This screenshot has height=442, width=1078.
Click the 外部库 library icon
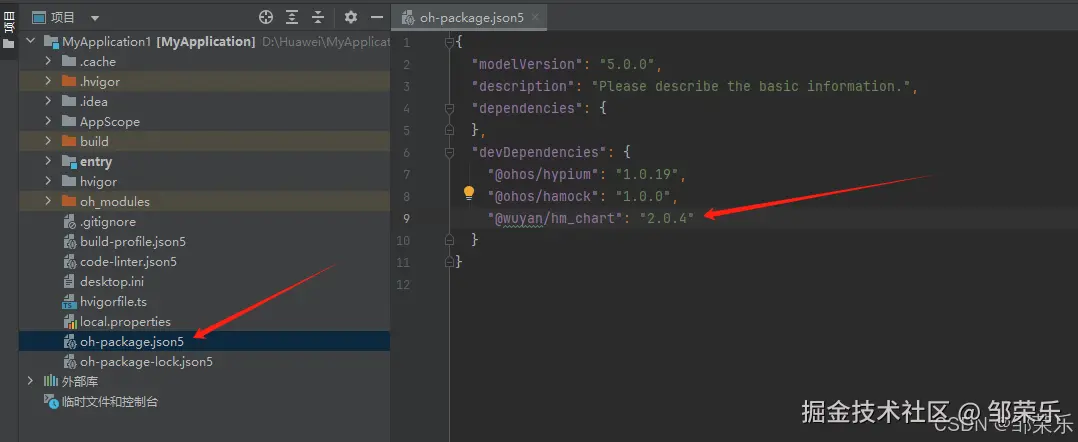coord(51,381)
